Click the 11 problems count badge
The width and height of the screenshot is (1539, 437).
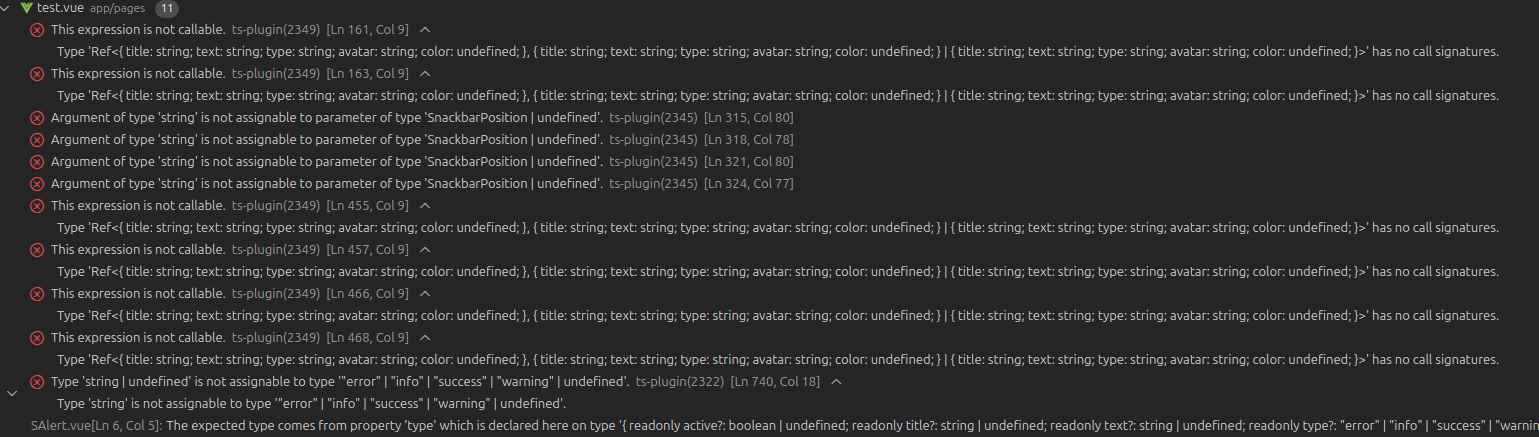tap(168, 8)
